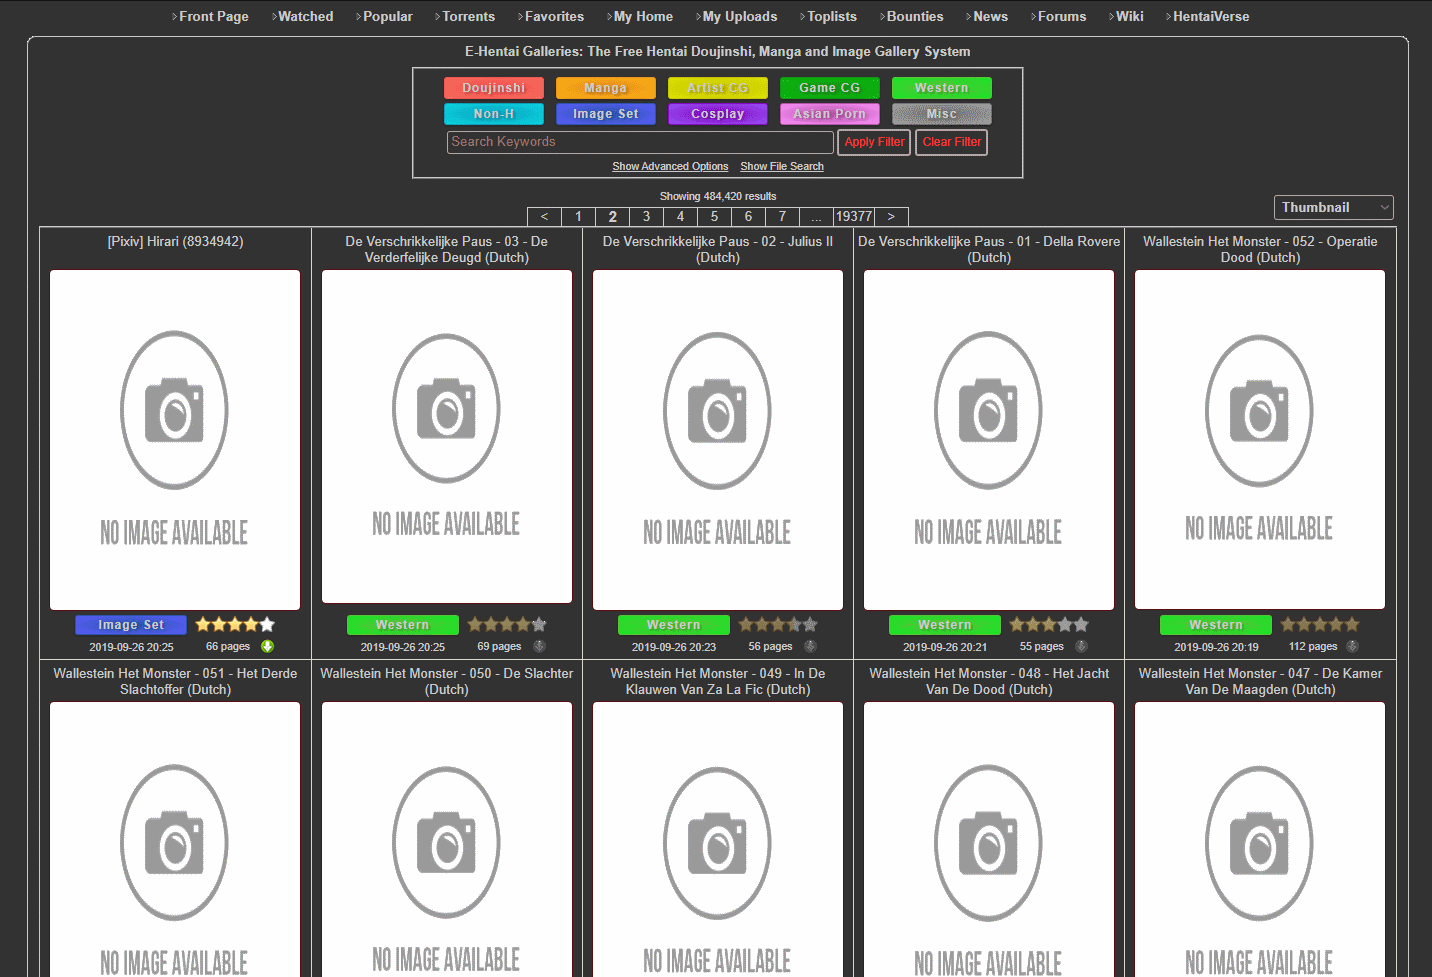
Task: Click the Clear Filter button
Action: pos(952,142)
